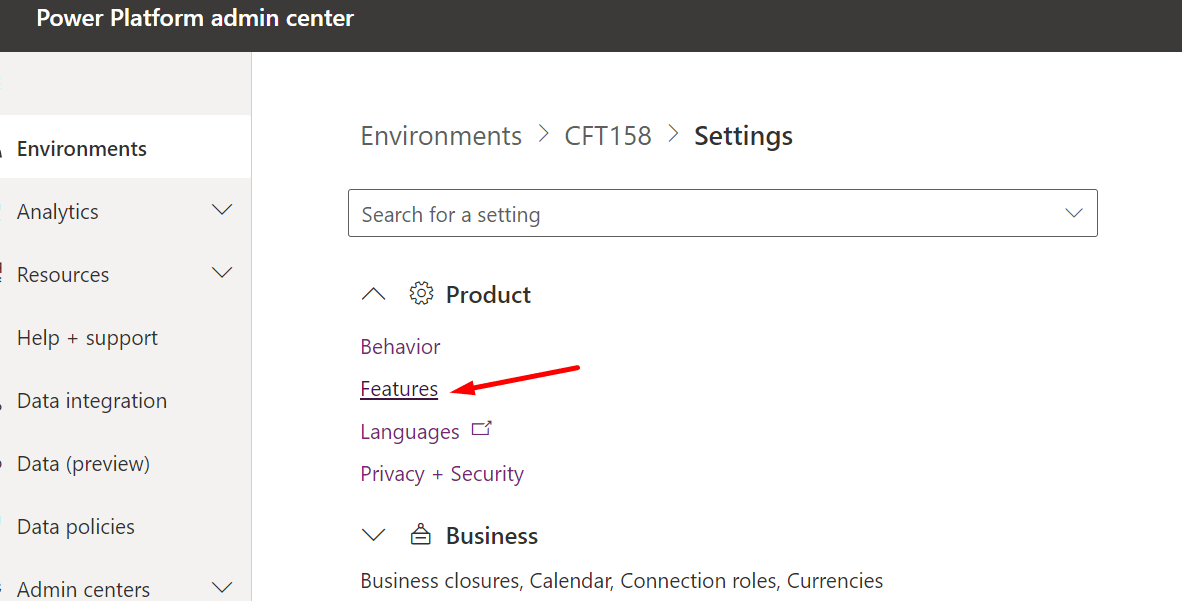Image resolution: width=1182 pixels, height=601 pixels.
Task: Expand the Analytics menu in sidebar
Action: click(221, 210)
